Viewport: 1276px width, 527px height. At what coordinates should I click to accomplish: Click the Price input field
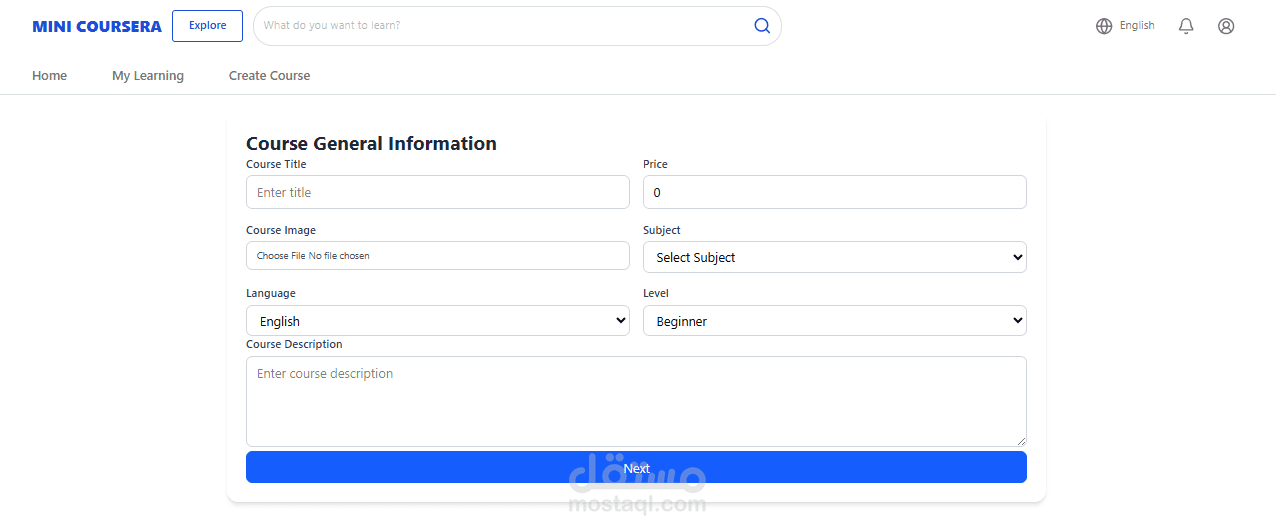tap(835, 192)
